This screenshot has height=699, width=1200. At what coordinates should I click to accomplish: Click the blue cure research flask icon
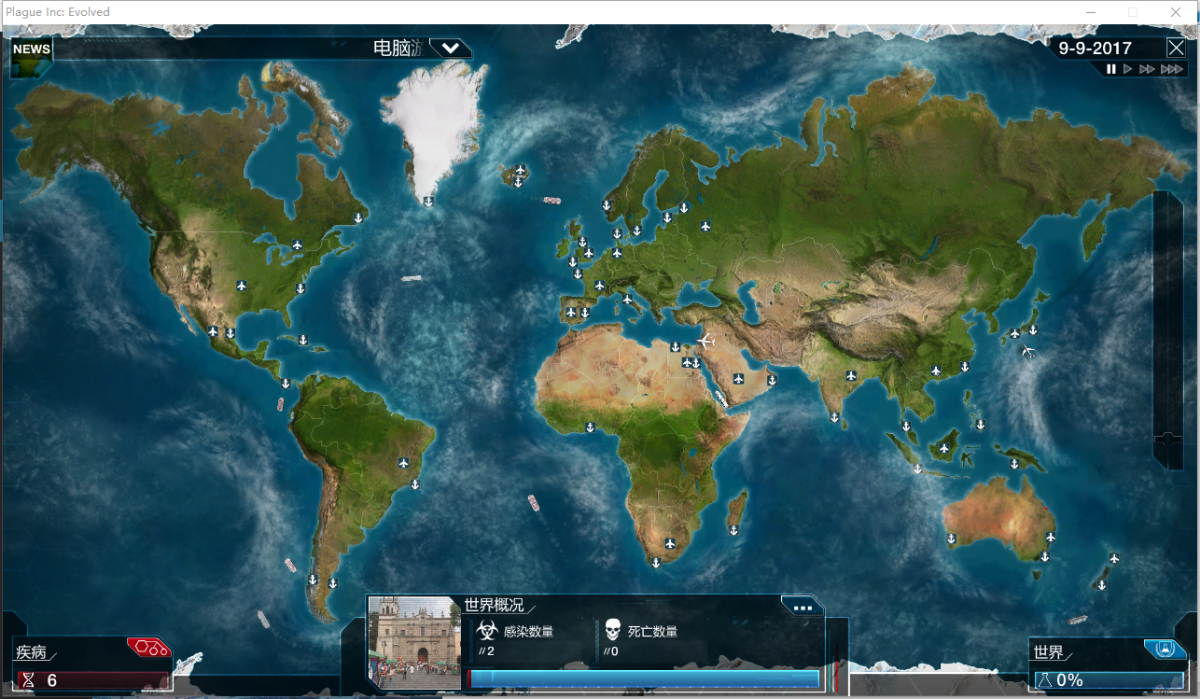pyautogui.click(x=1165, y=649)
